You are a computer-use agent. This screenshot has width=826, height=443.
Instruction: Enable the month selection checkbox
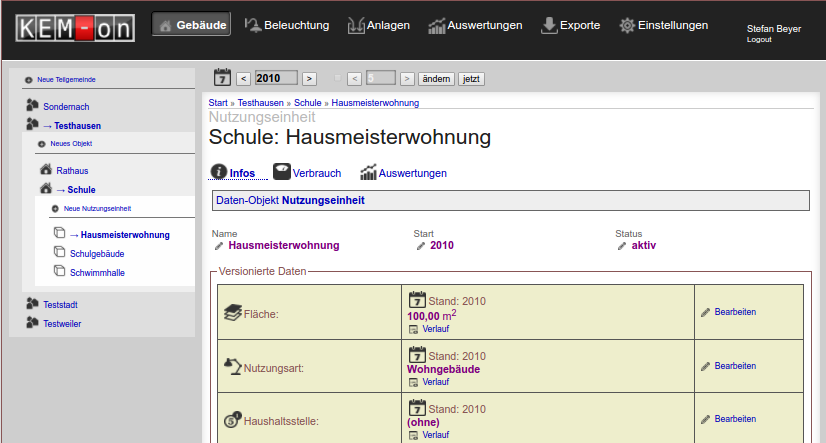(x=338, y=78)
